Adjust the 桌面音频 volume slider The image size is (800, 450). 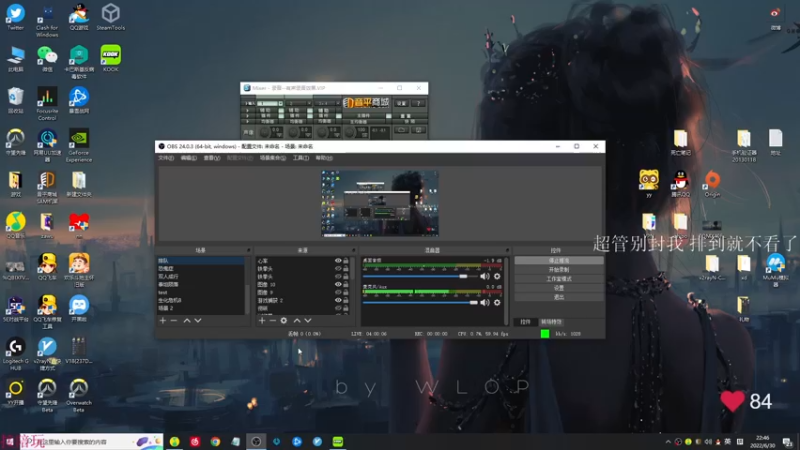(419, 277)
